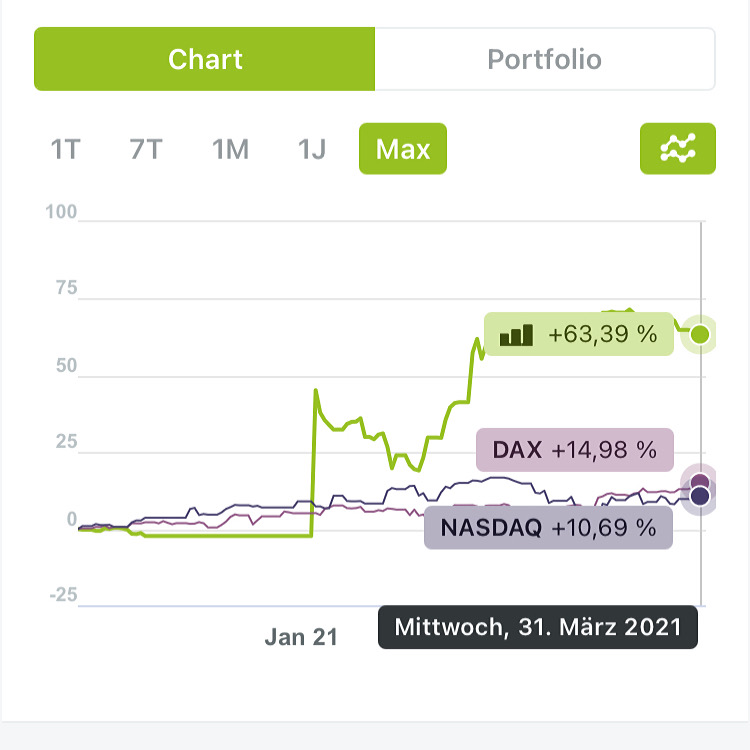
Task: Click the +63,39 % portfolio performance label
Action: (578, 335)
